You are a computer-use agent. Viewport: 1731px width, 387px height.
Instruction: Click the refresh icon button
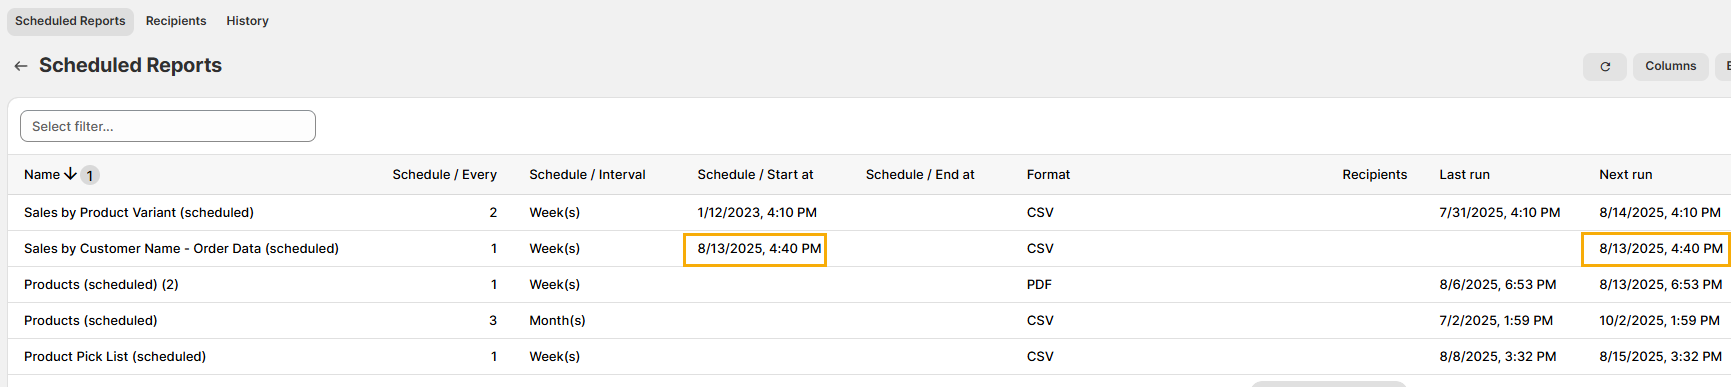pos(1605,67)
